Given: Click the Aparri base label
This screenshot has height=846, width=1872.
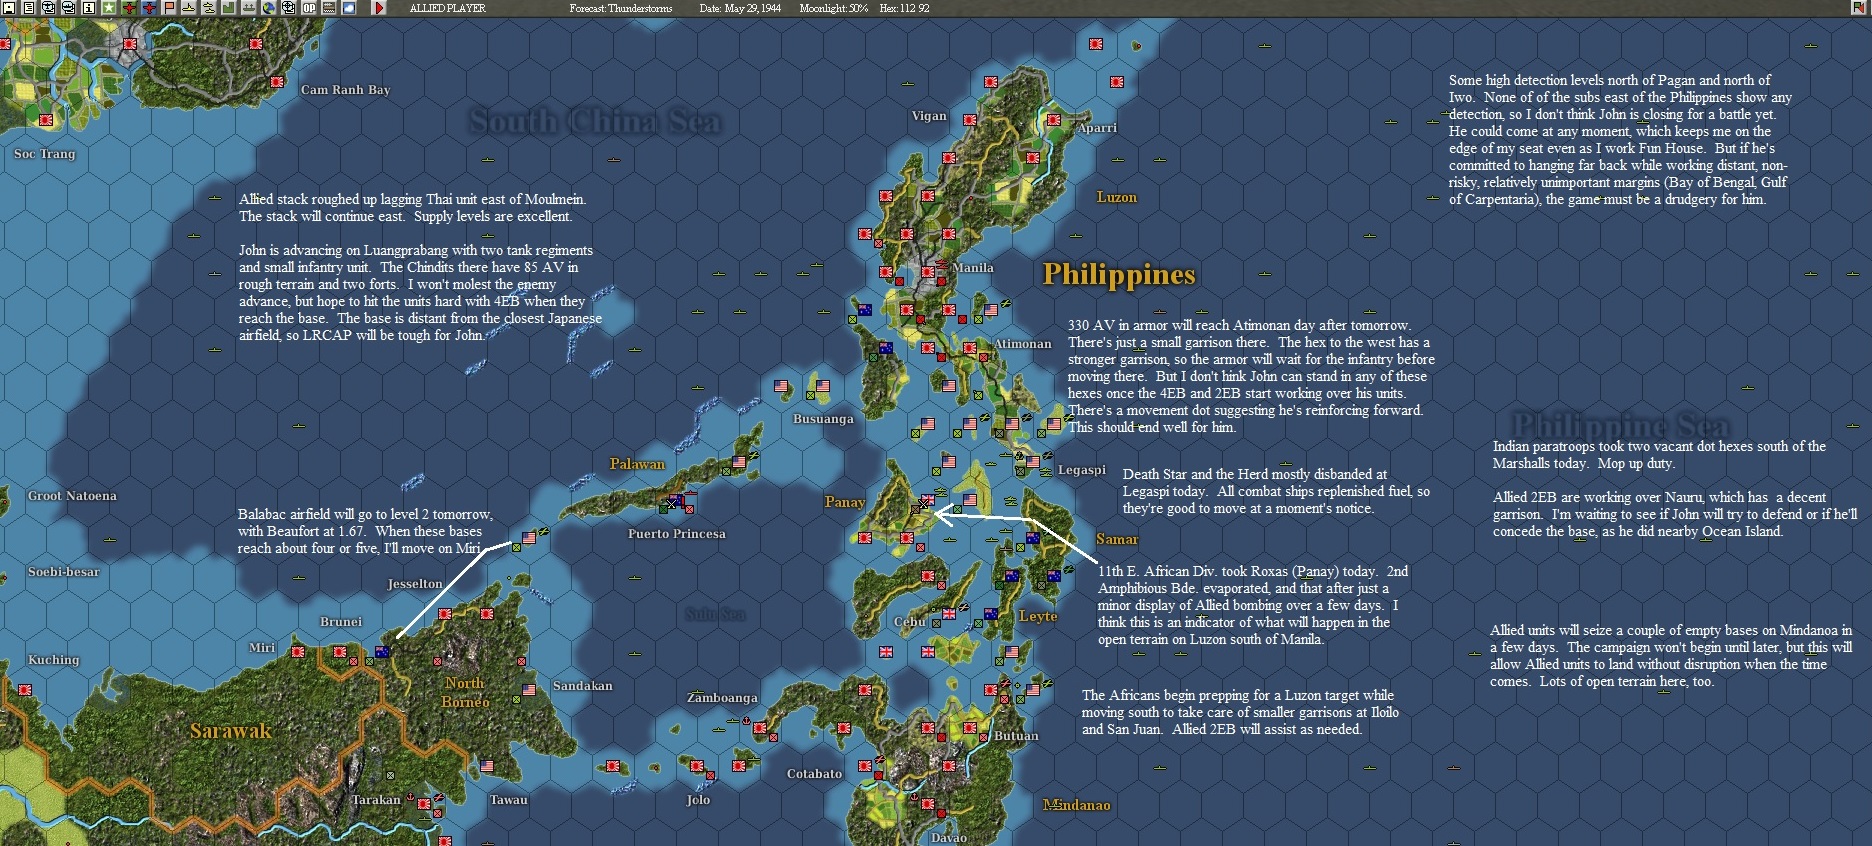Looking at the screenshot, I should click(1097, 128).
